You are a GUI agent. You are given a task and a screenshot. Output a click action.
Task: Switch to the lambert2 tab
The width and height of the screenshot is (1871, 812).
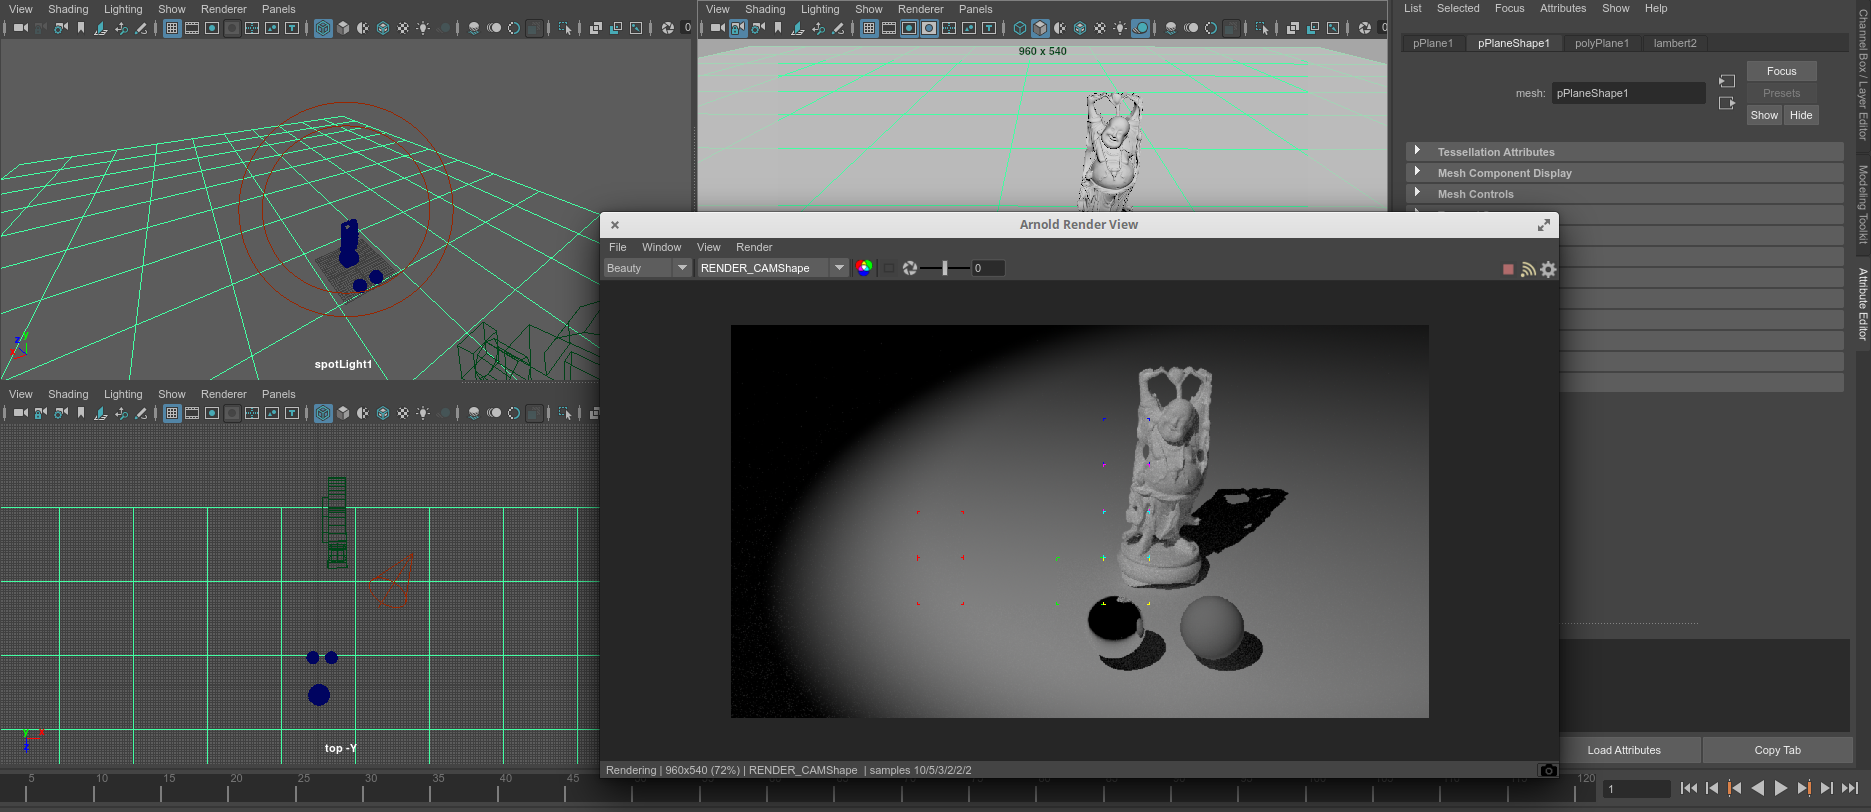[x=1674, y=43]
